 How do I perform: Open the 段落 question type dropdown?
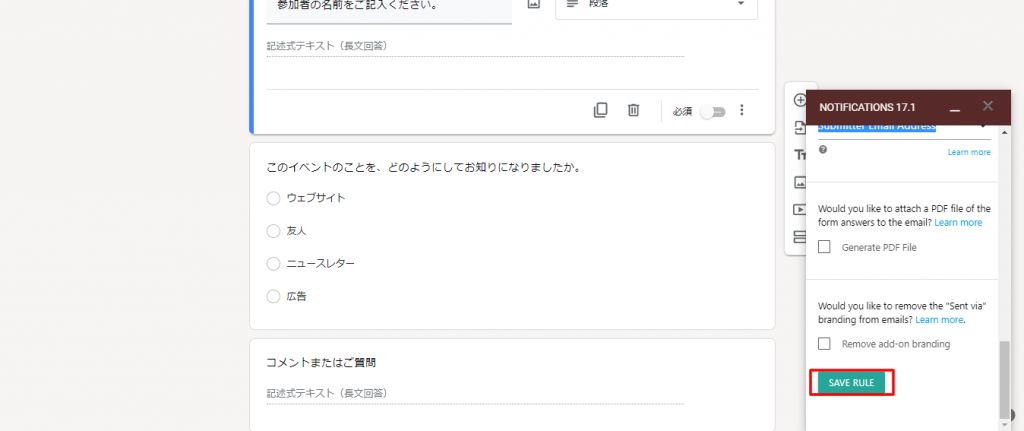coord(656,5)
